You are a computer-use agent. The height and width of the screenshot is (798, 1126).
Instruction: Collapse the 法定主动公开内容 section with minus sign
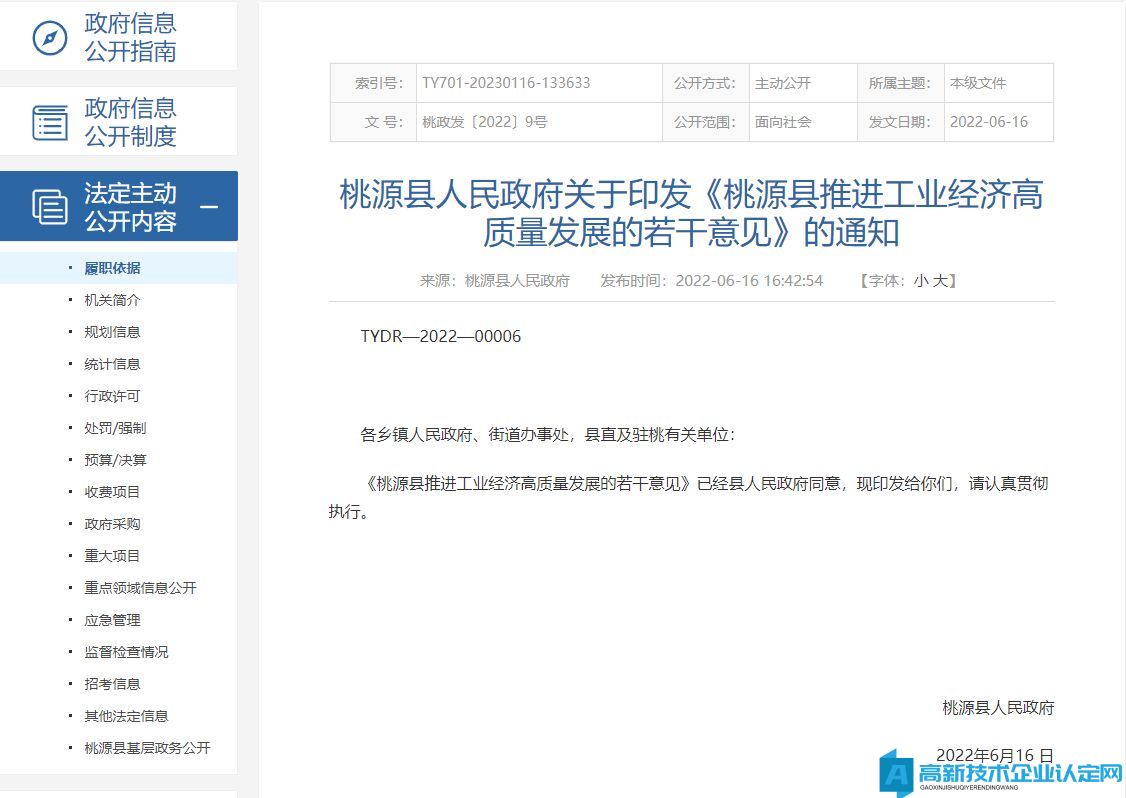coord(209,207)
